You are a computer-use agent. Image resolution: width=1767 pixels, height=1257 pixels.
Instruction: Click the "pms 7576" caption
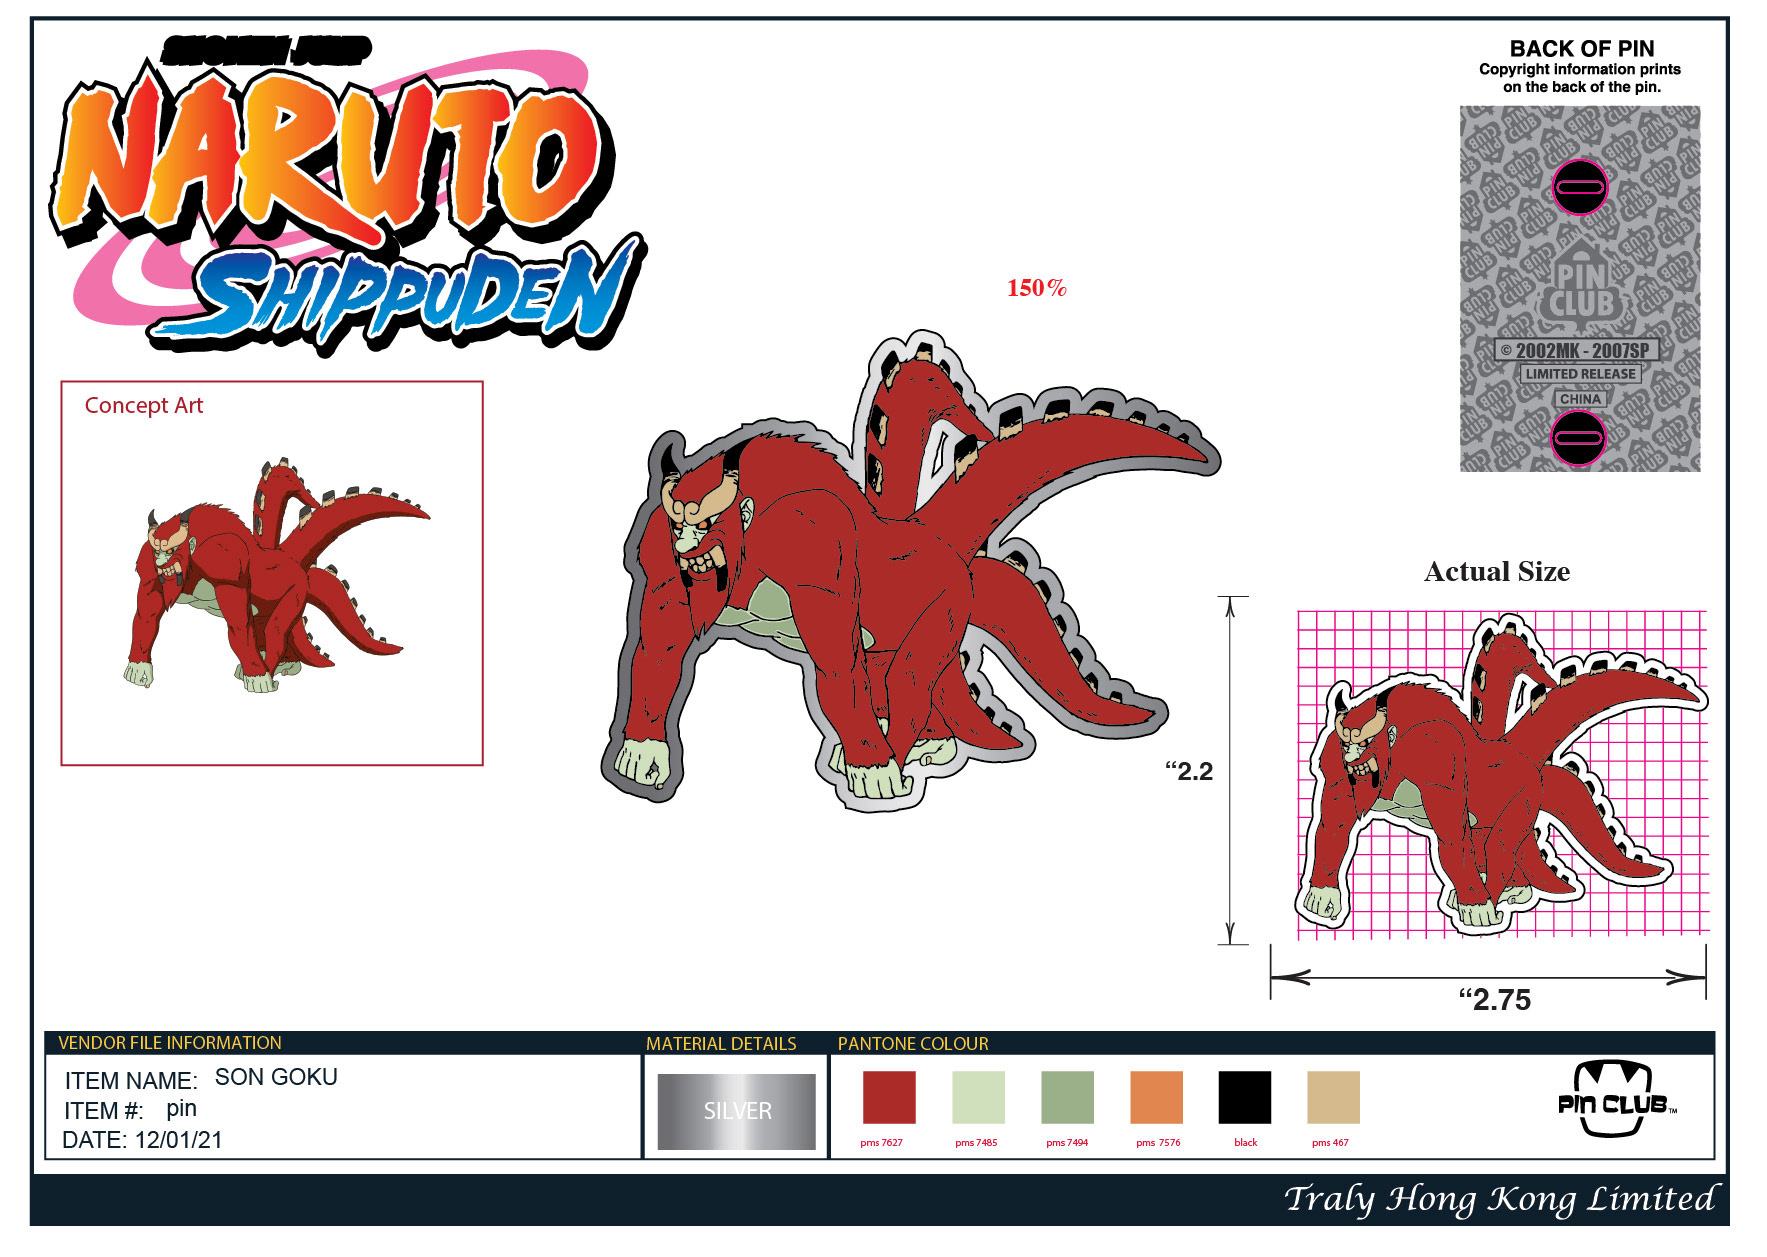(1158, 1142)
